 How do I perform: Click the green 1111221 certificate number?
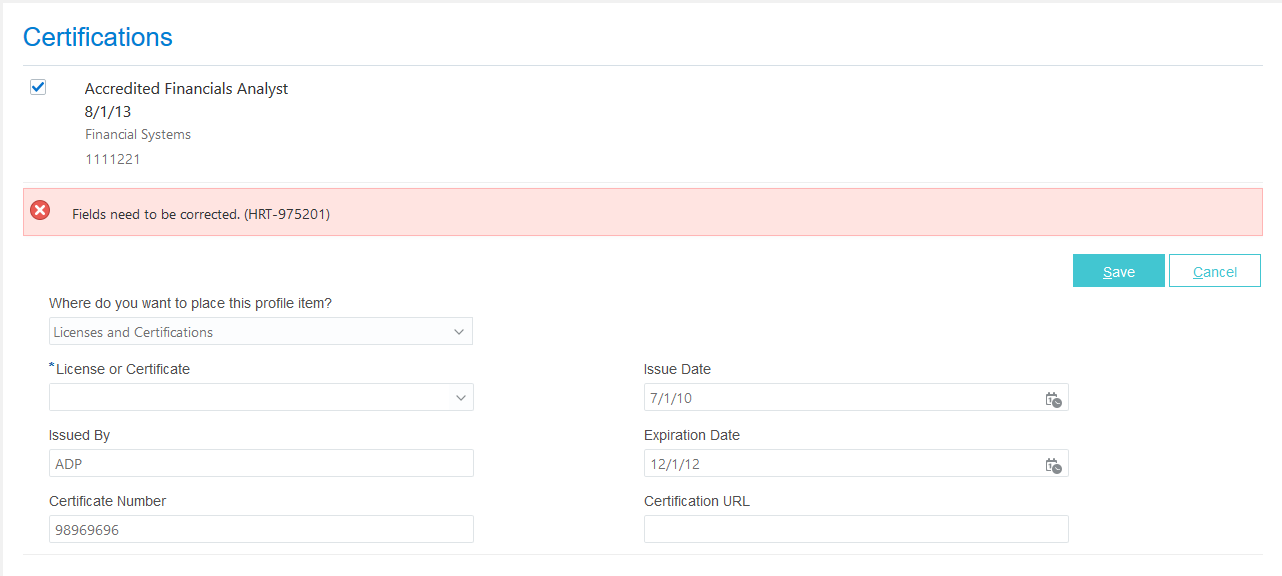[112, 158]
